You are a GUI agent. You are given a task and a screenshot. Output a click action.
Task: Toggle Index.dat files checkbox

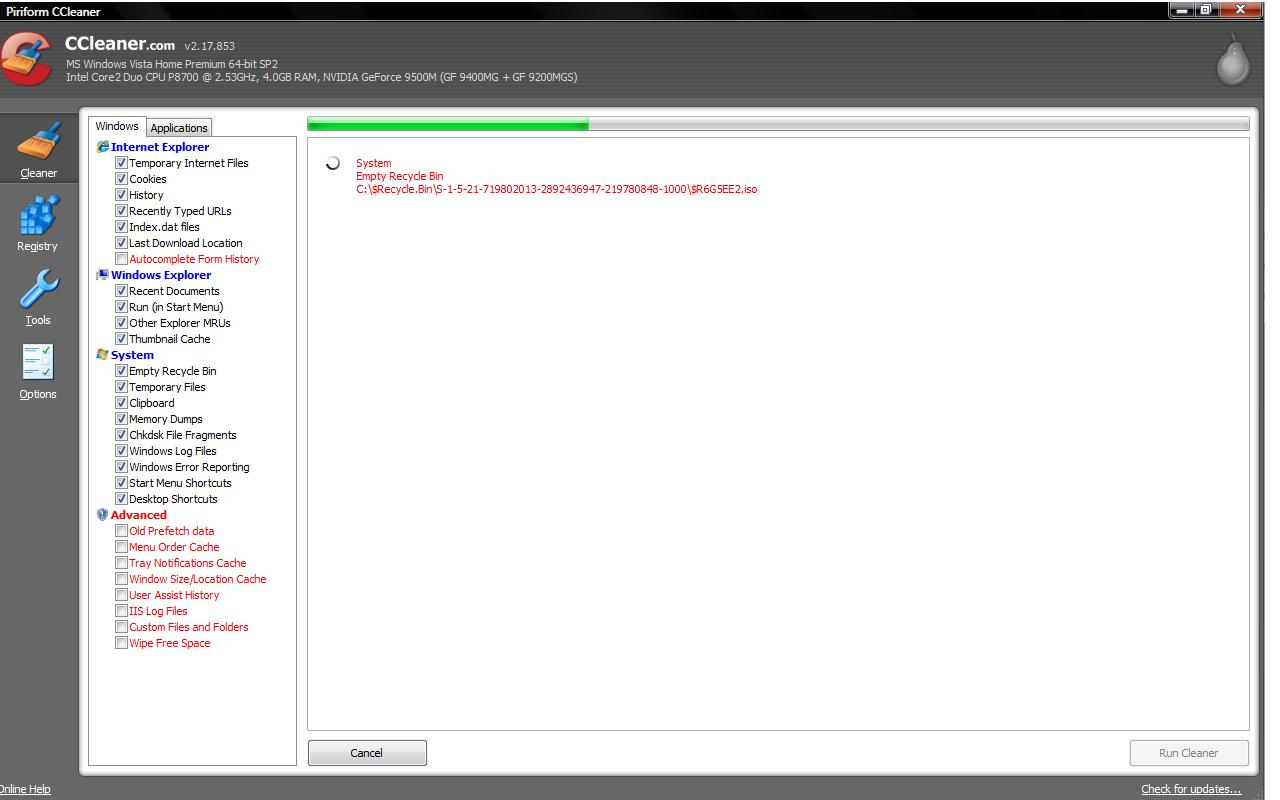(x=121, y=227)
